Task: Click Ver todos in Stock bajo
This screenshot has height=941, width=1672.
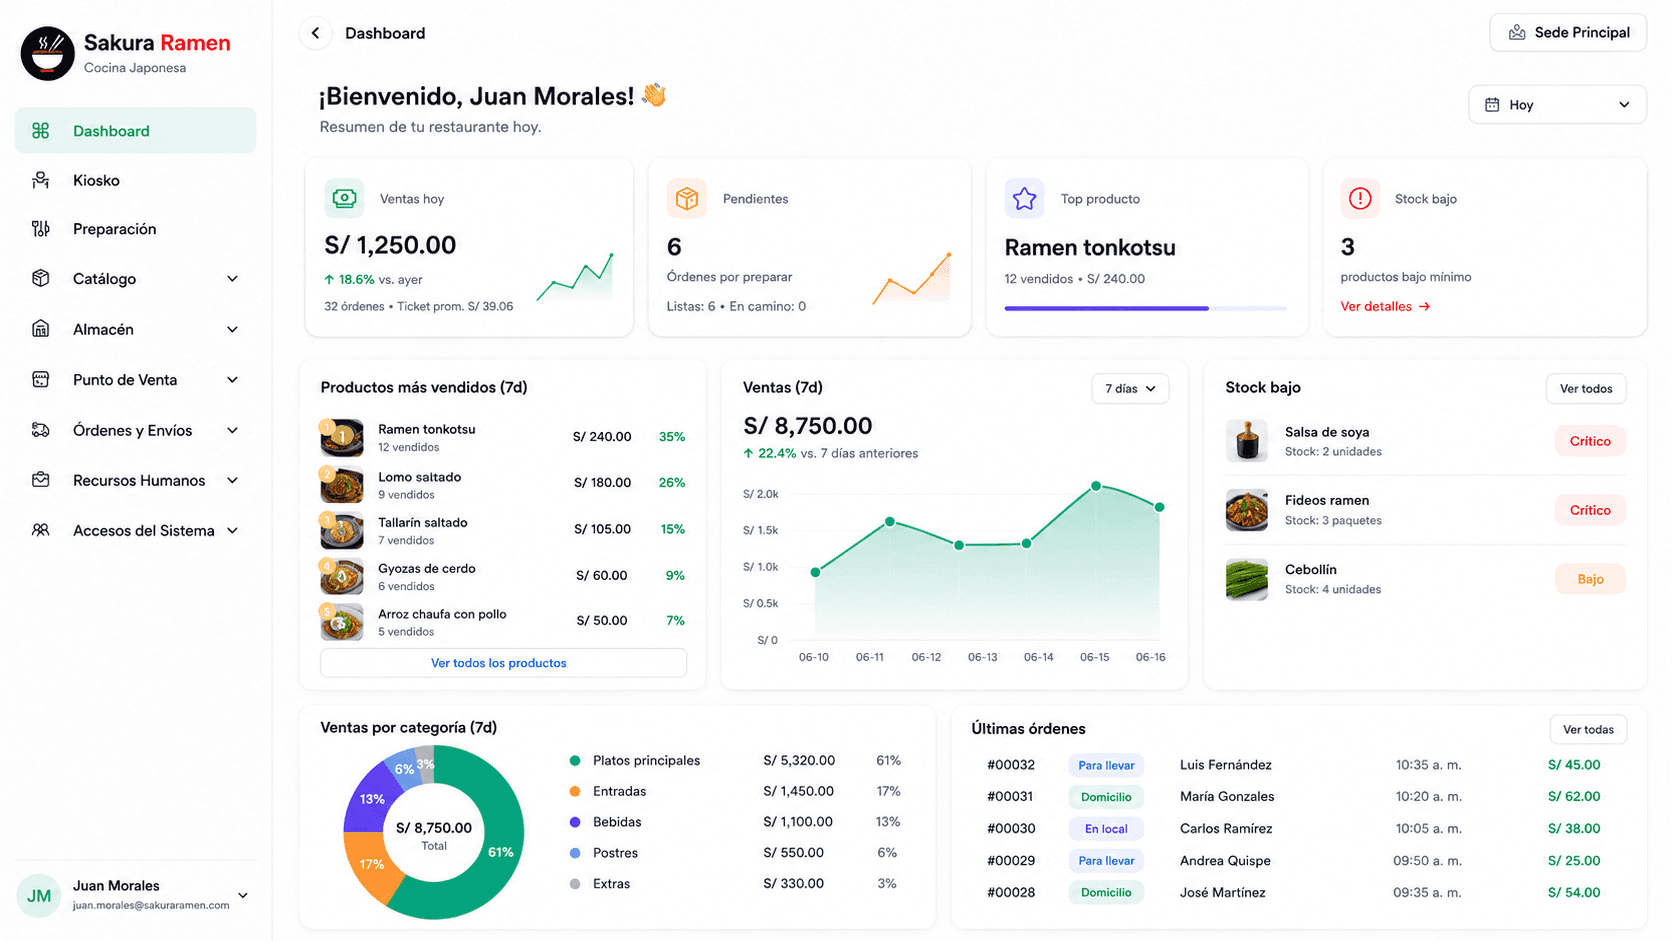Action: [1586, 388]
